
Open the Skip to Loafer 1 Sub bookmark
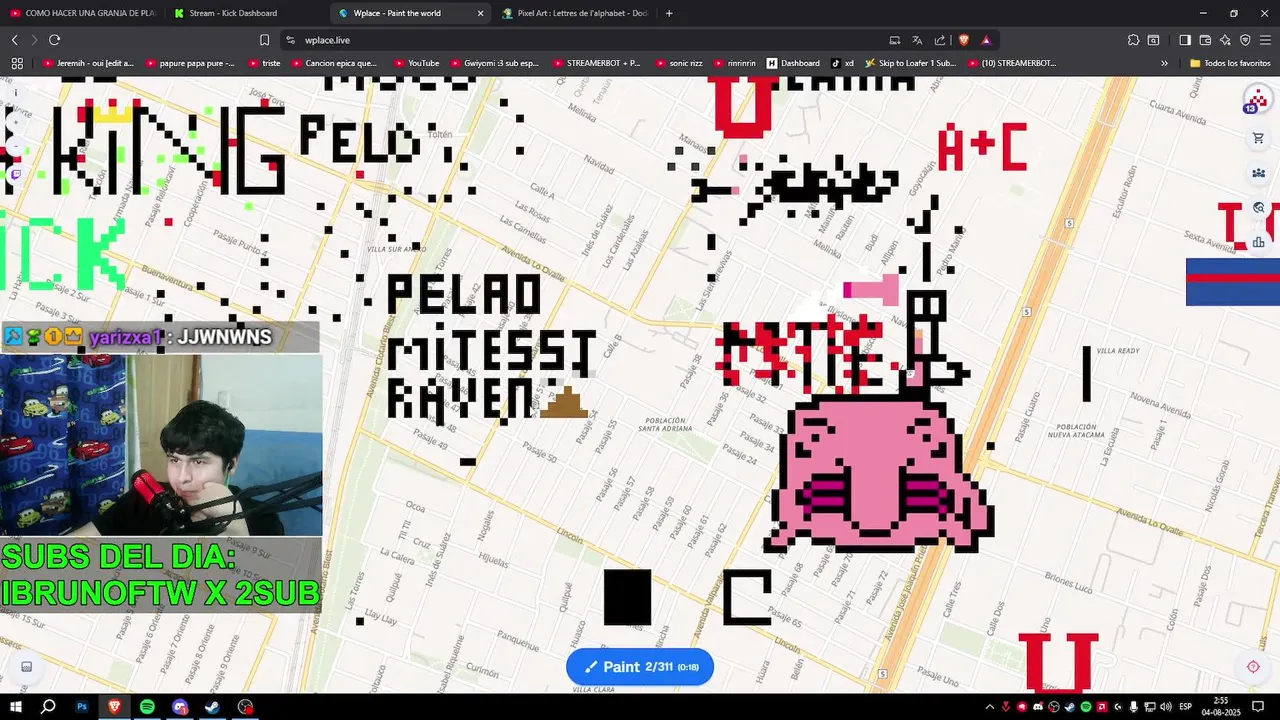(x=911, y=63)
